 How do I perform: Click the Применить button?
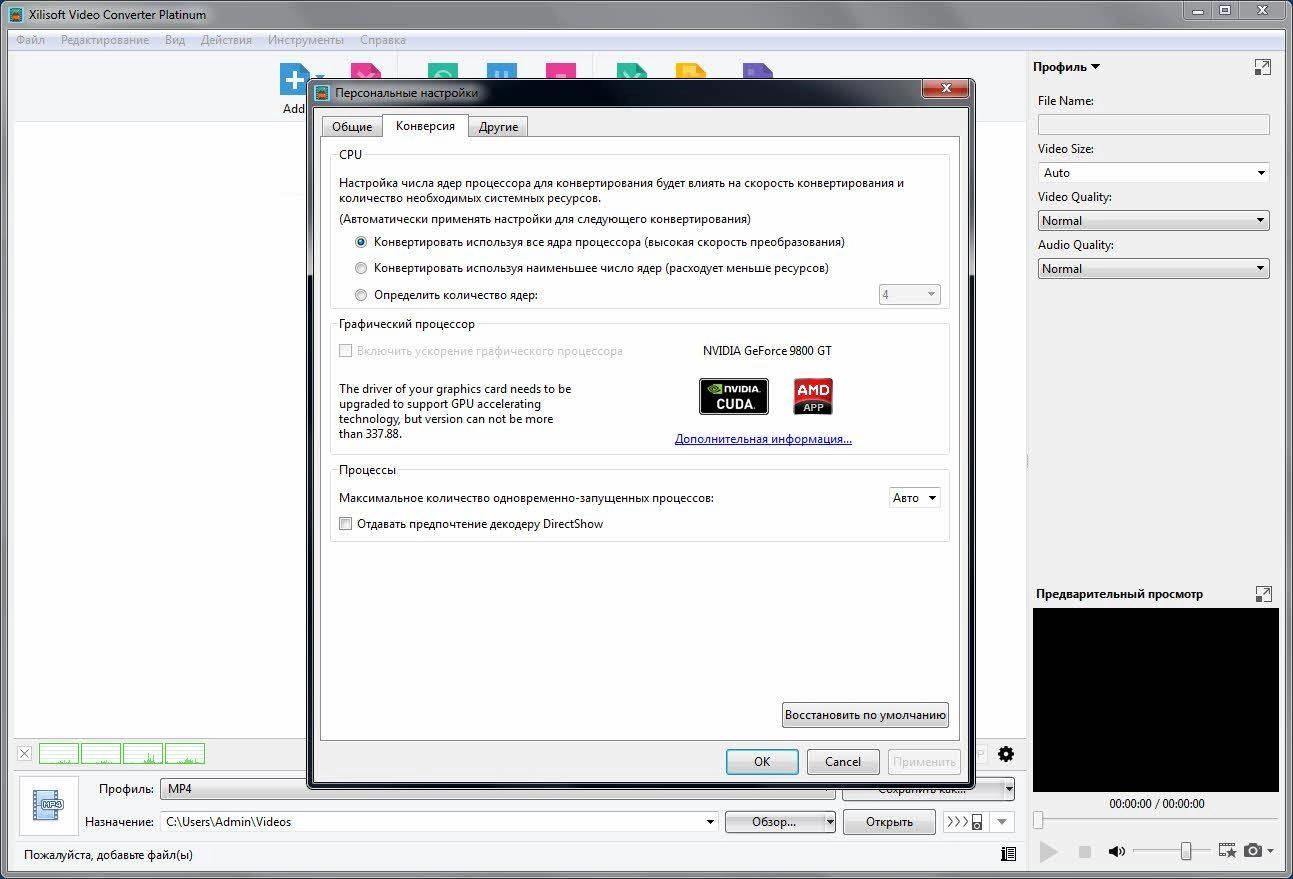(925, 762)
